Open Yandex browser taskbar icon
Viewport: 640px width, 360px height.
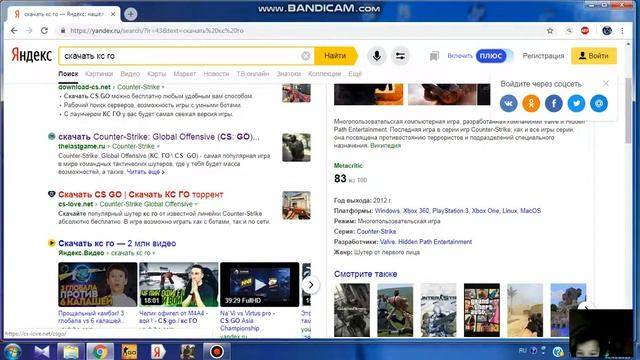click(158, 351)
